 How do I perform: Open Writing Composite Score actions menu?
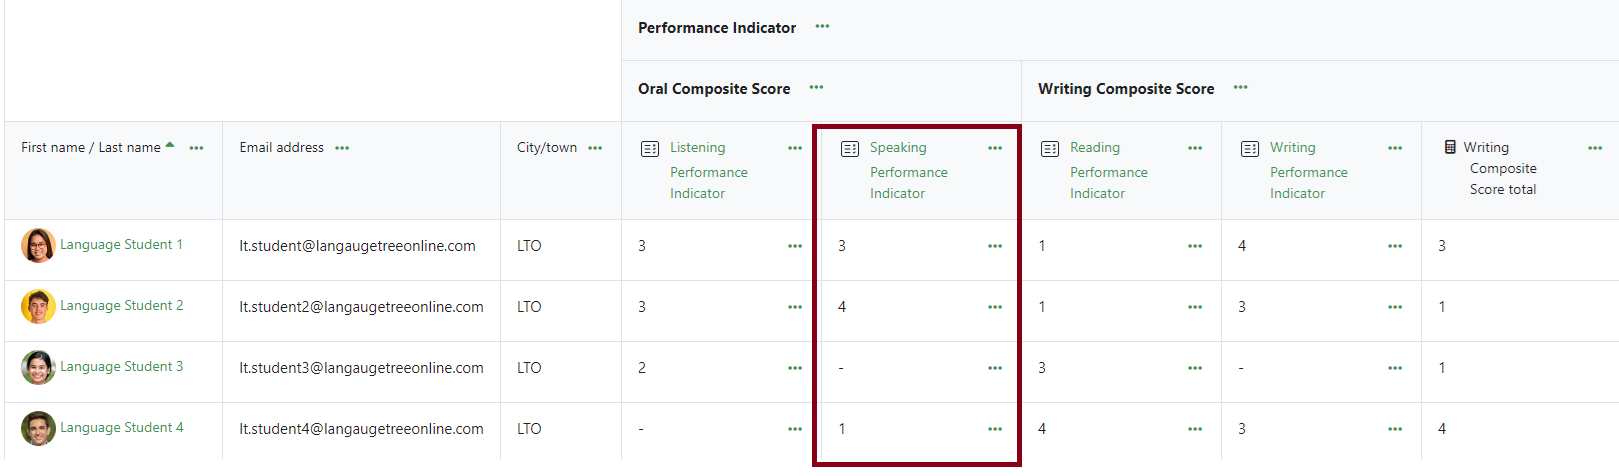1240,88
